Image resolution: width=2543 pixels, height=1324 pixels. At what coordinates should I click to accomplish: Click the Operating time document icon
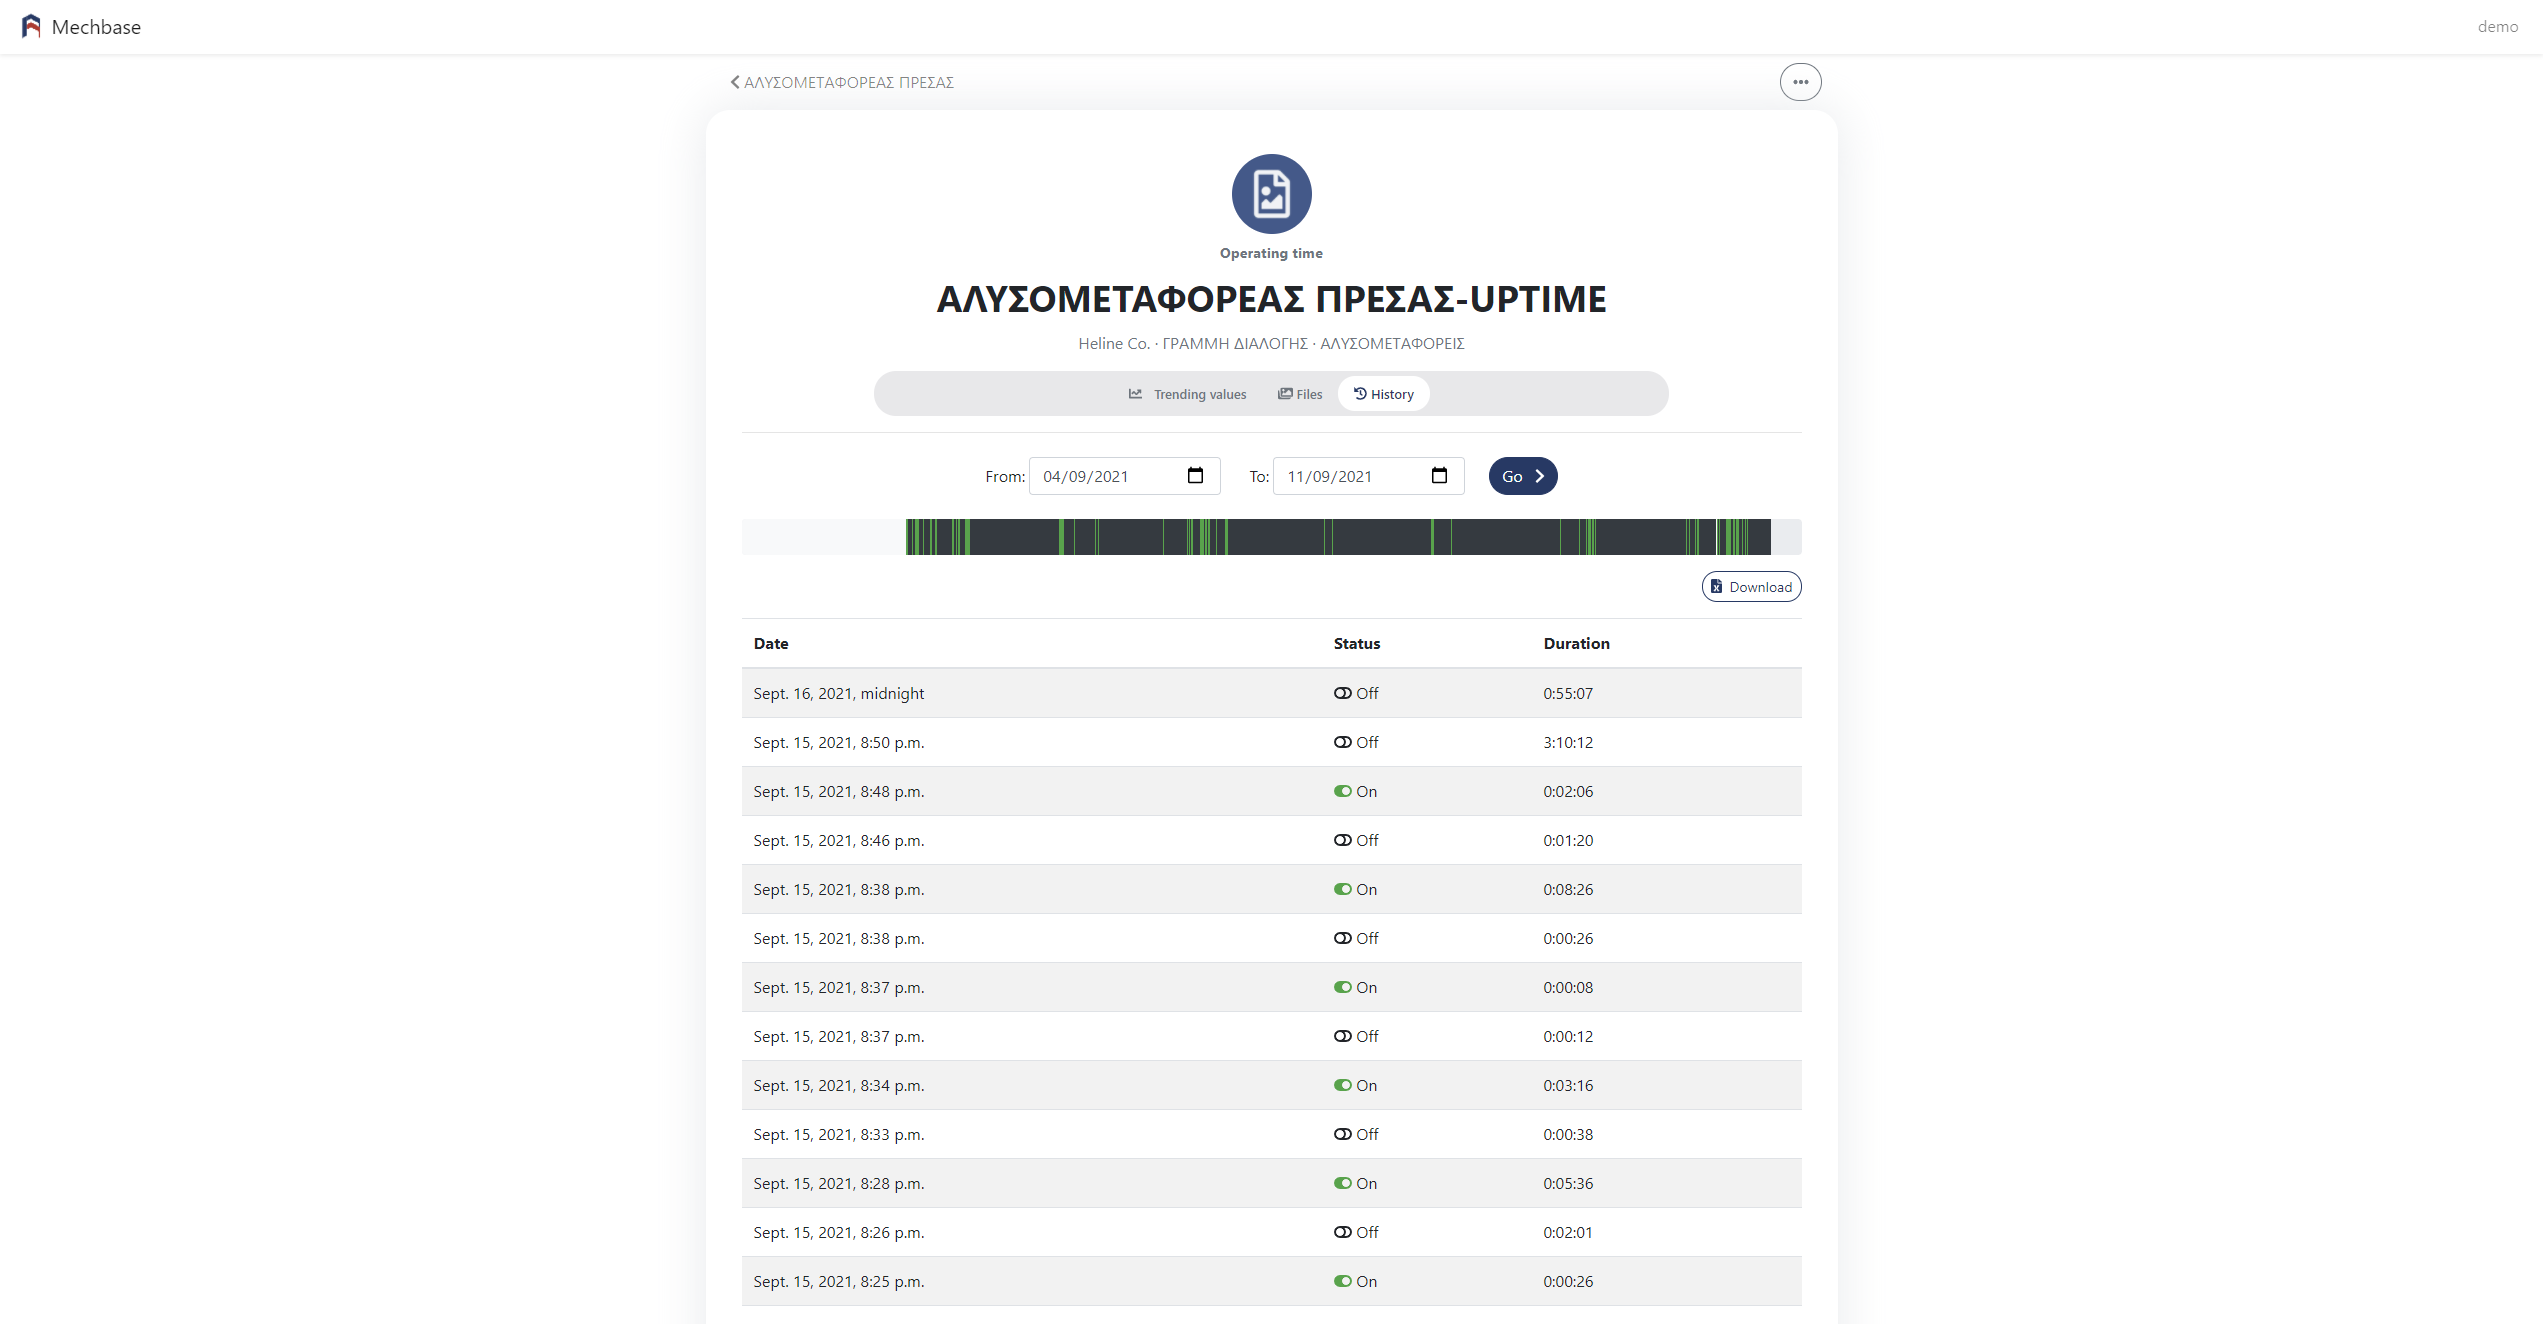(1271, 194)
